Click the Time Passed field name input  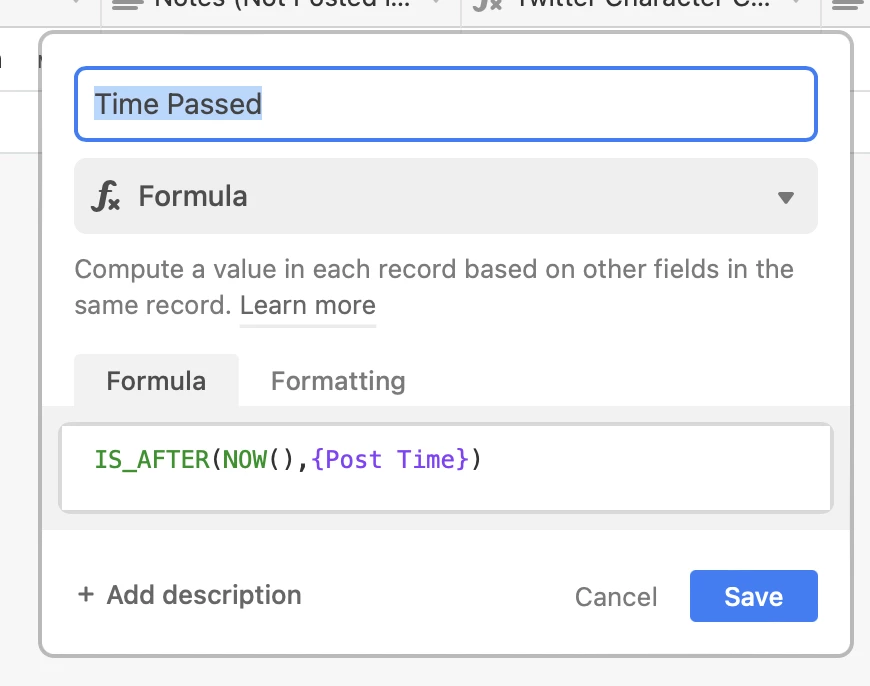pos(446,104)
